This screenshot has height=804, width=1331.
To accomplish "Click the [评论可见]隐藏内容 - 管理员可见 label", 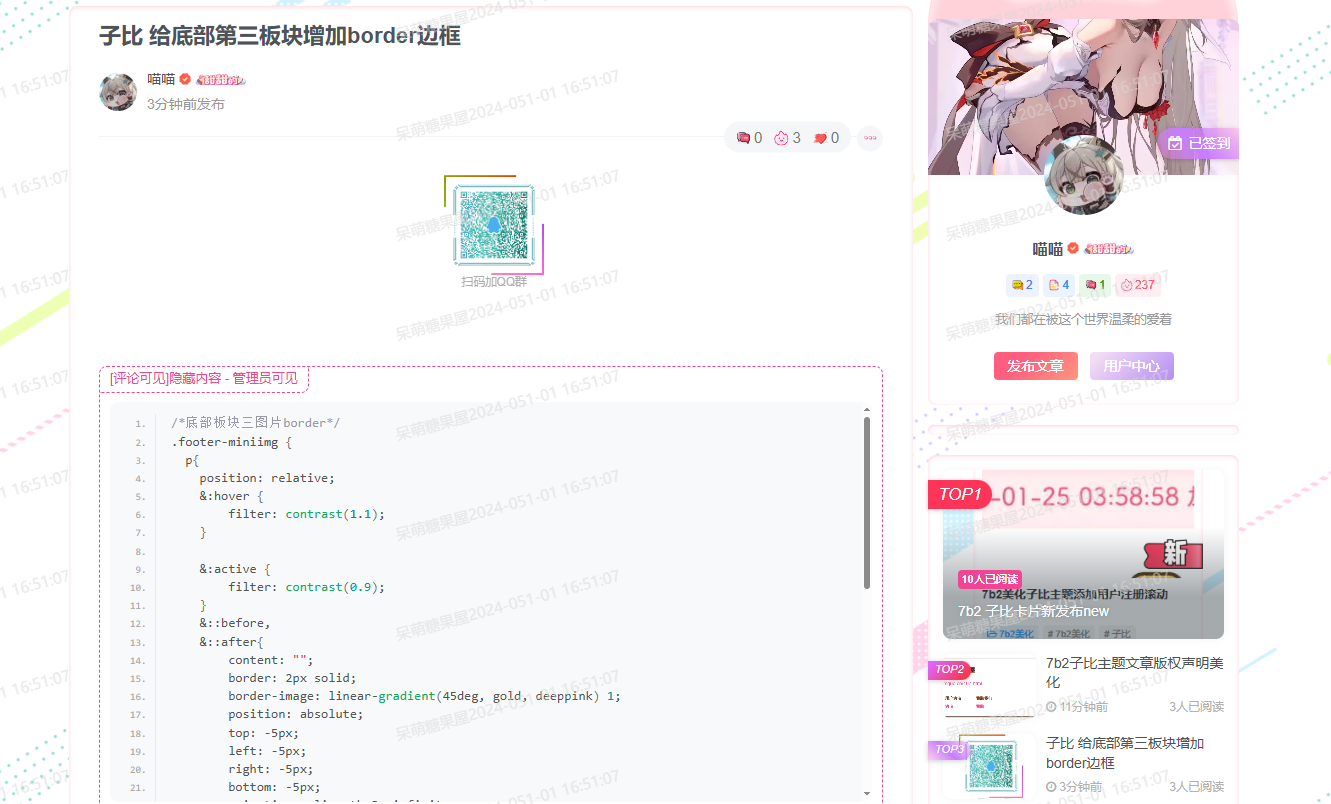I will [x=204, y=378].
